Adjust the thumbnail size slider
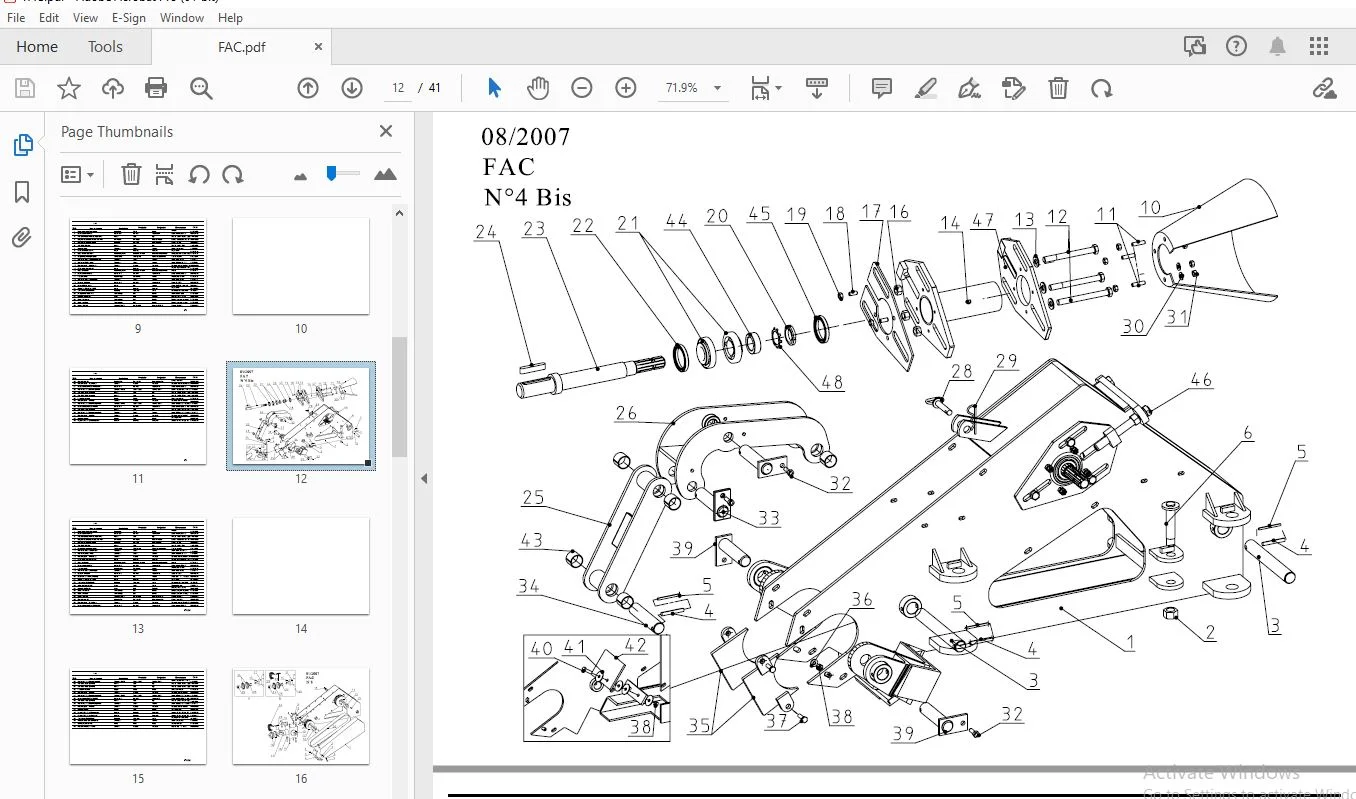 pos(331,174)
